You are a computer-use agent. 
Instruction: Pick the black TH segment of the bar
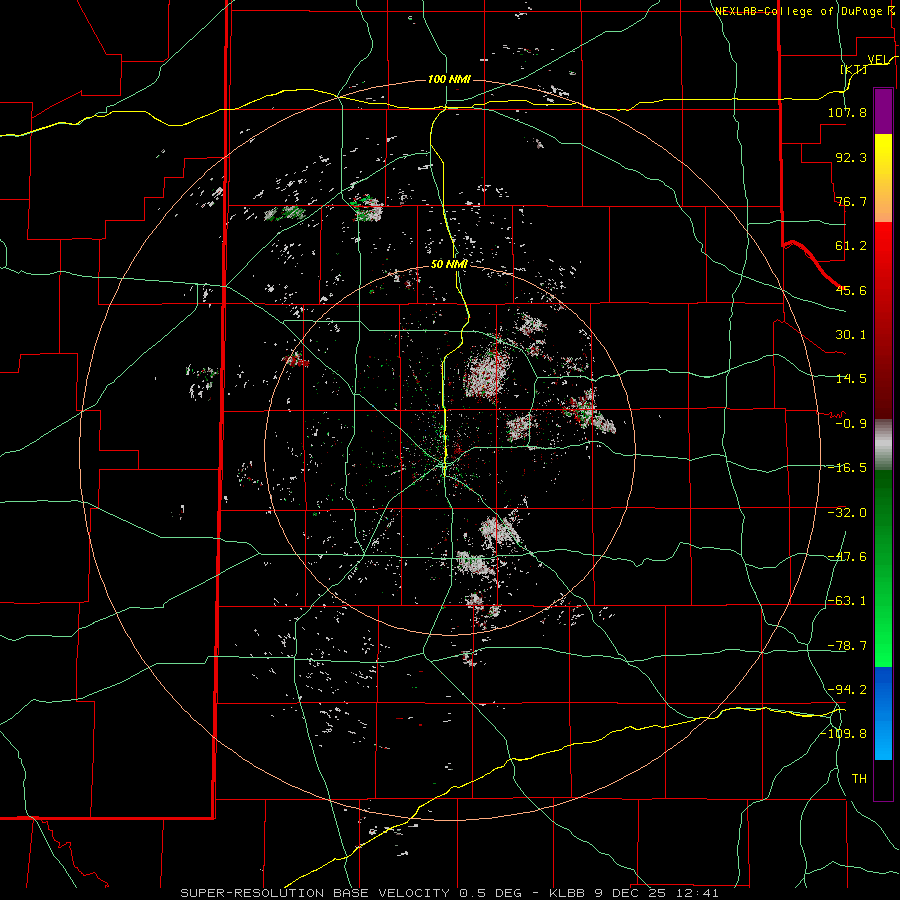point(883,780)
